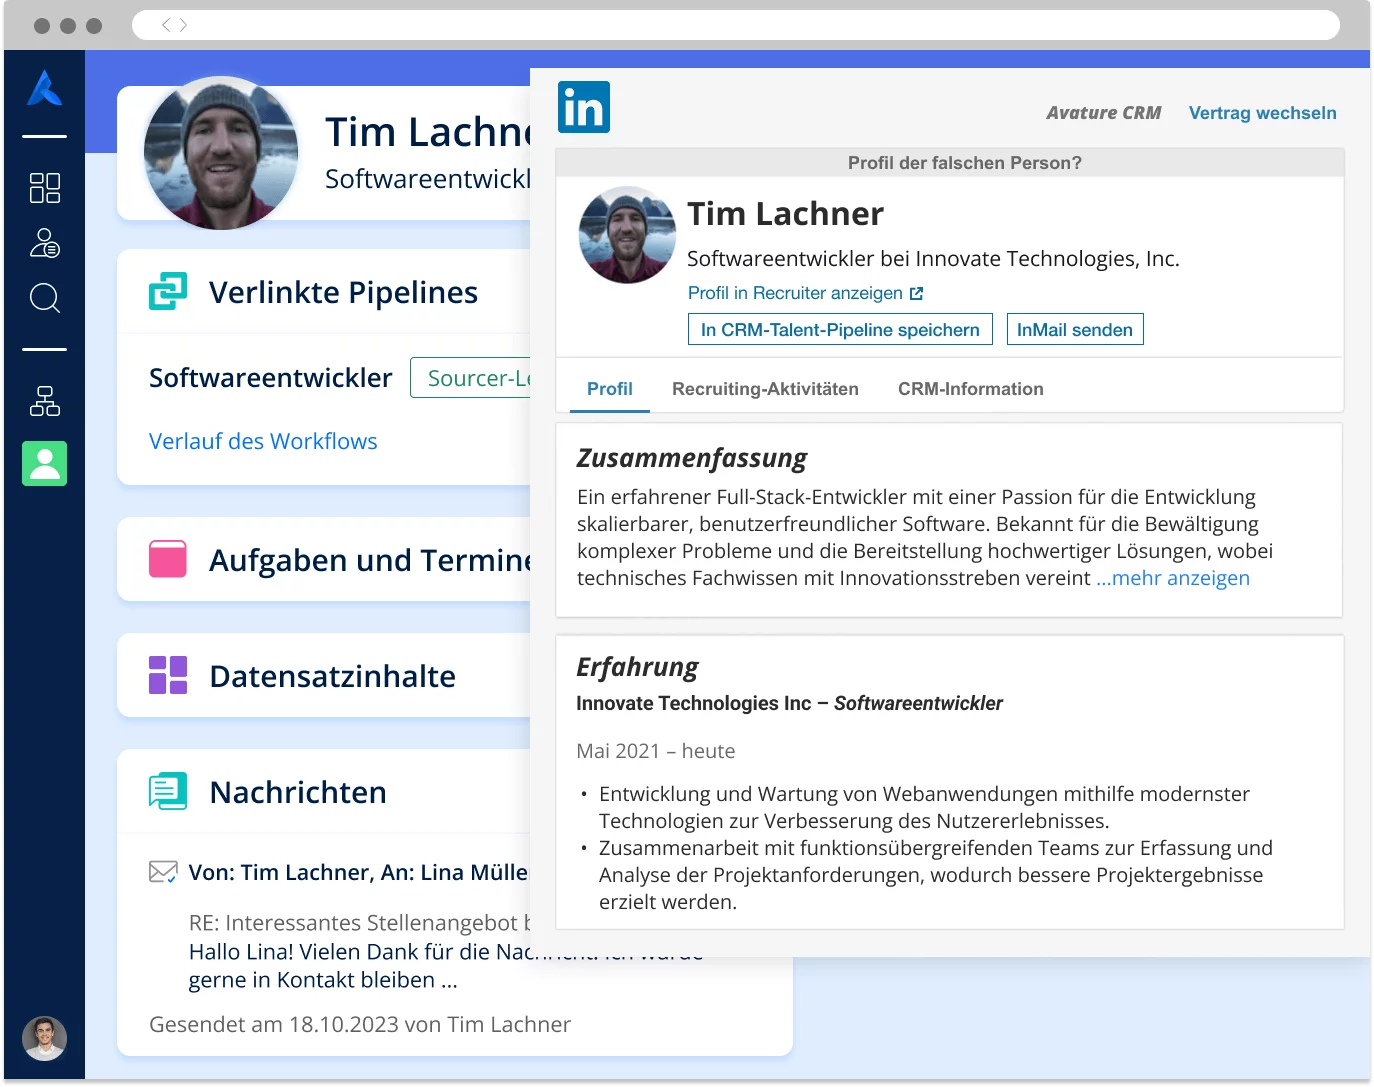Switch to the Recruiting-Aktivitäten tab
1374x1087 pixels.
point(765,389)
